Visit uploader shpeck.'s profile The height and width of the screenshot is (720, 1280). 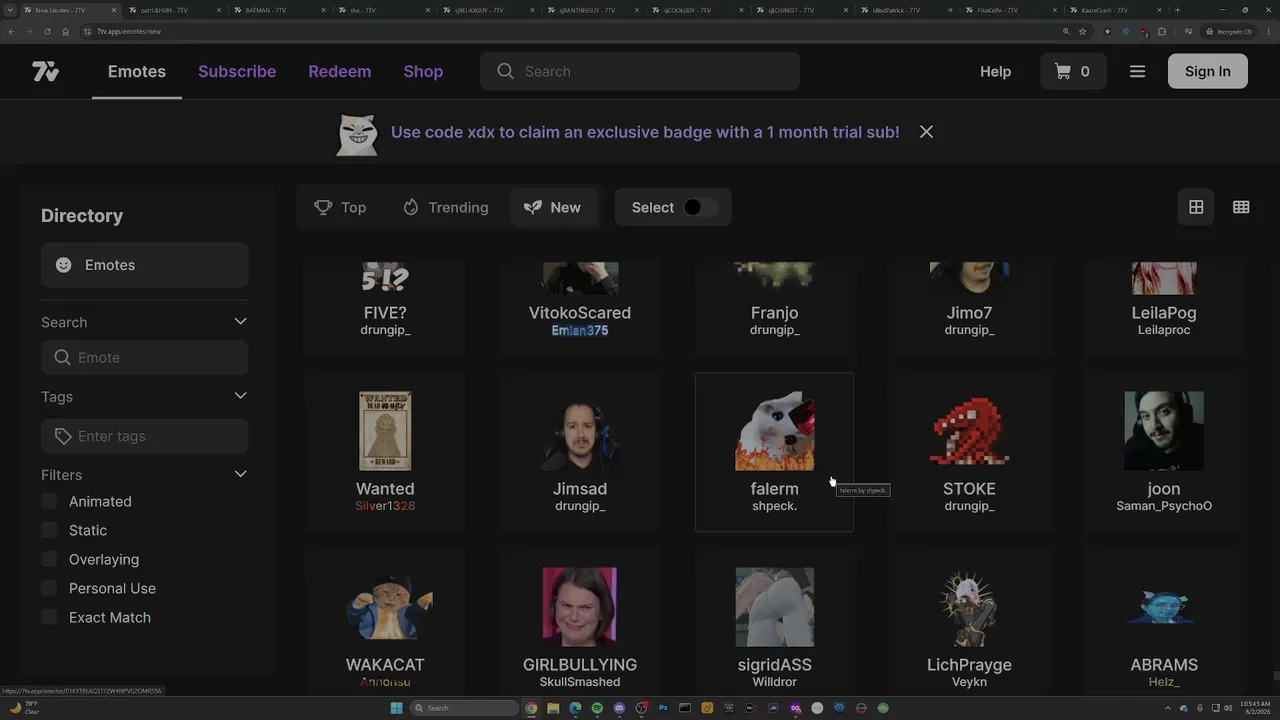[775, 506]
